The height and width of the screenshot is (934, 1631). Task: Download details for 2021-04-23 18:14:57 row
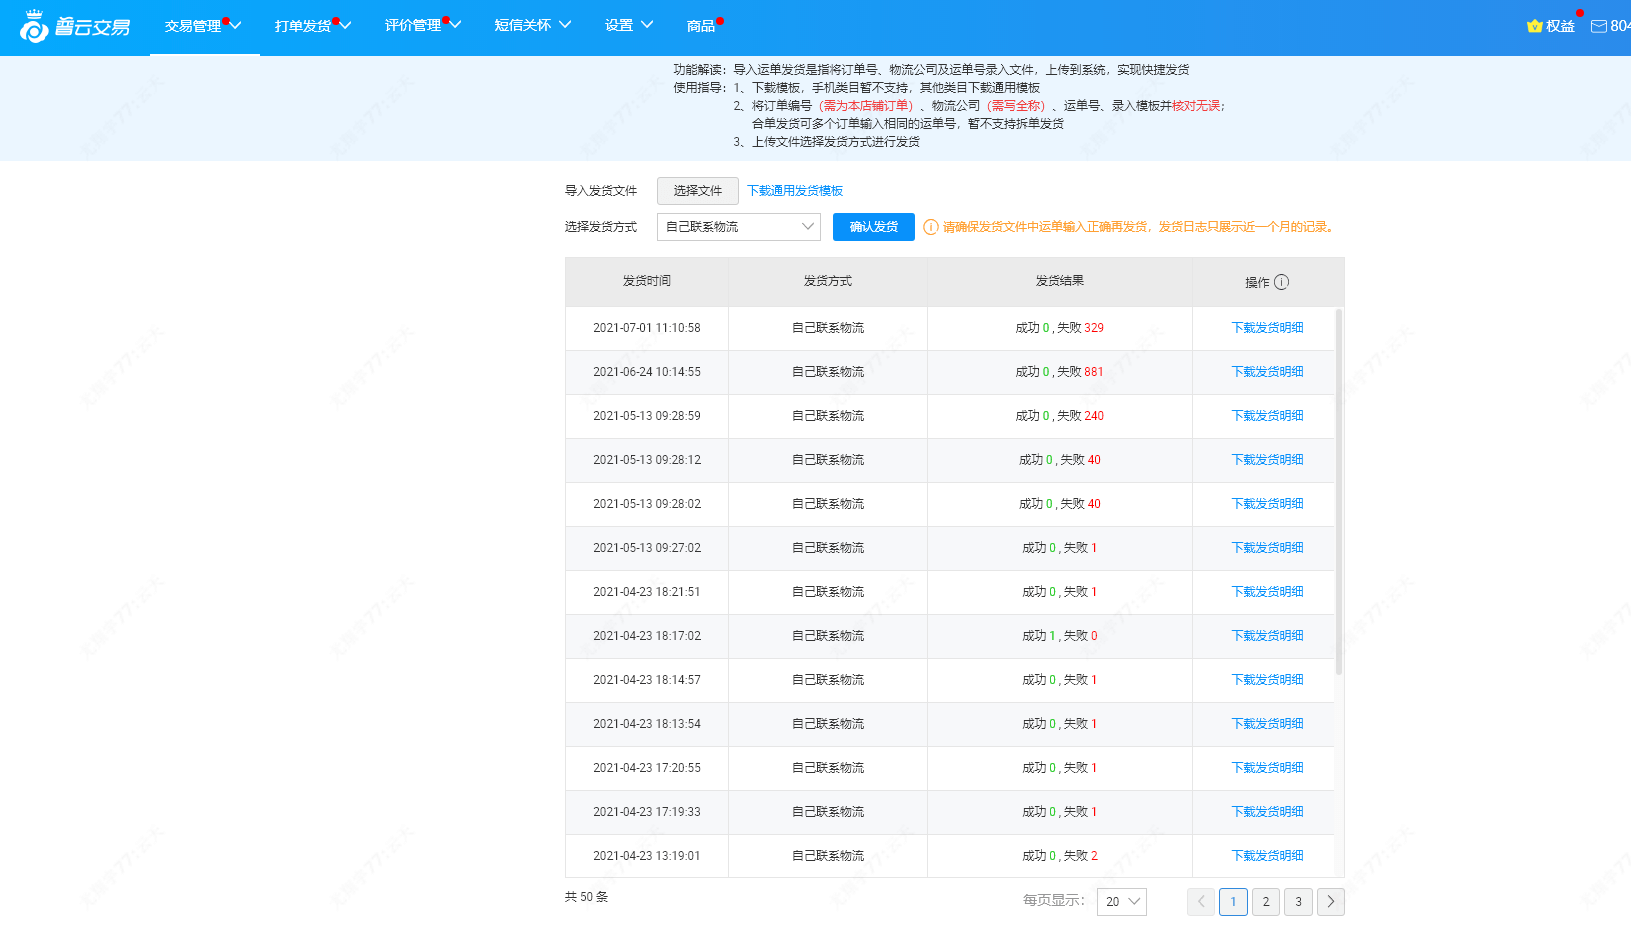tap(1267, 680)
